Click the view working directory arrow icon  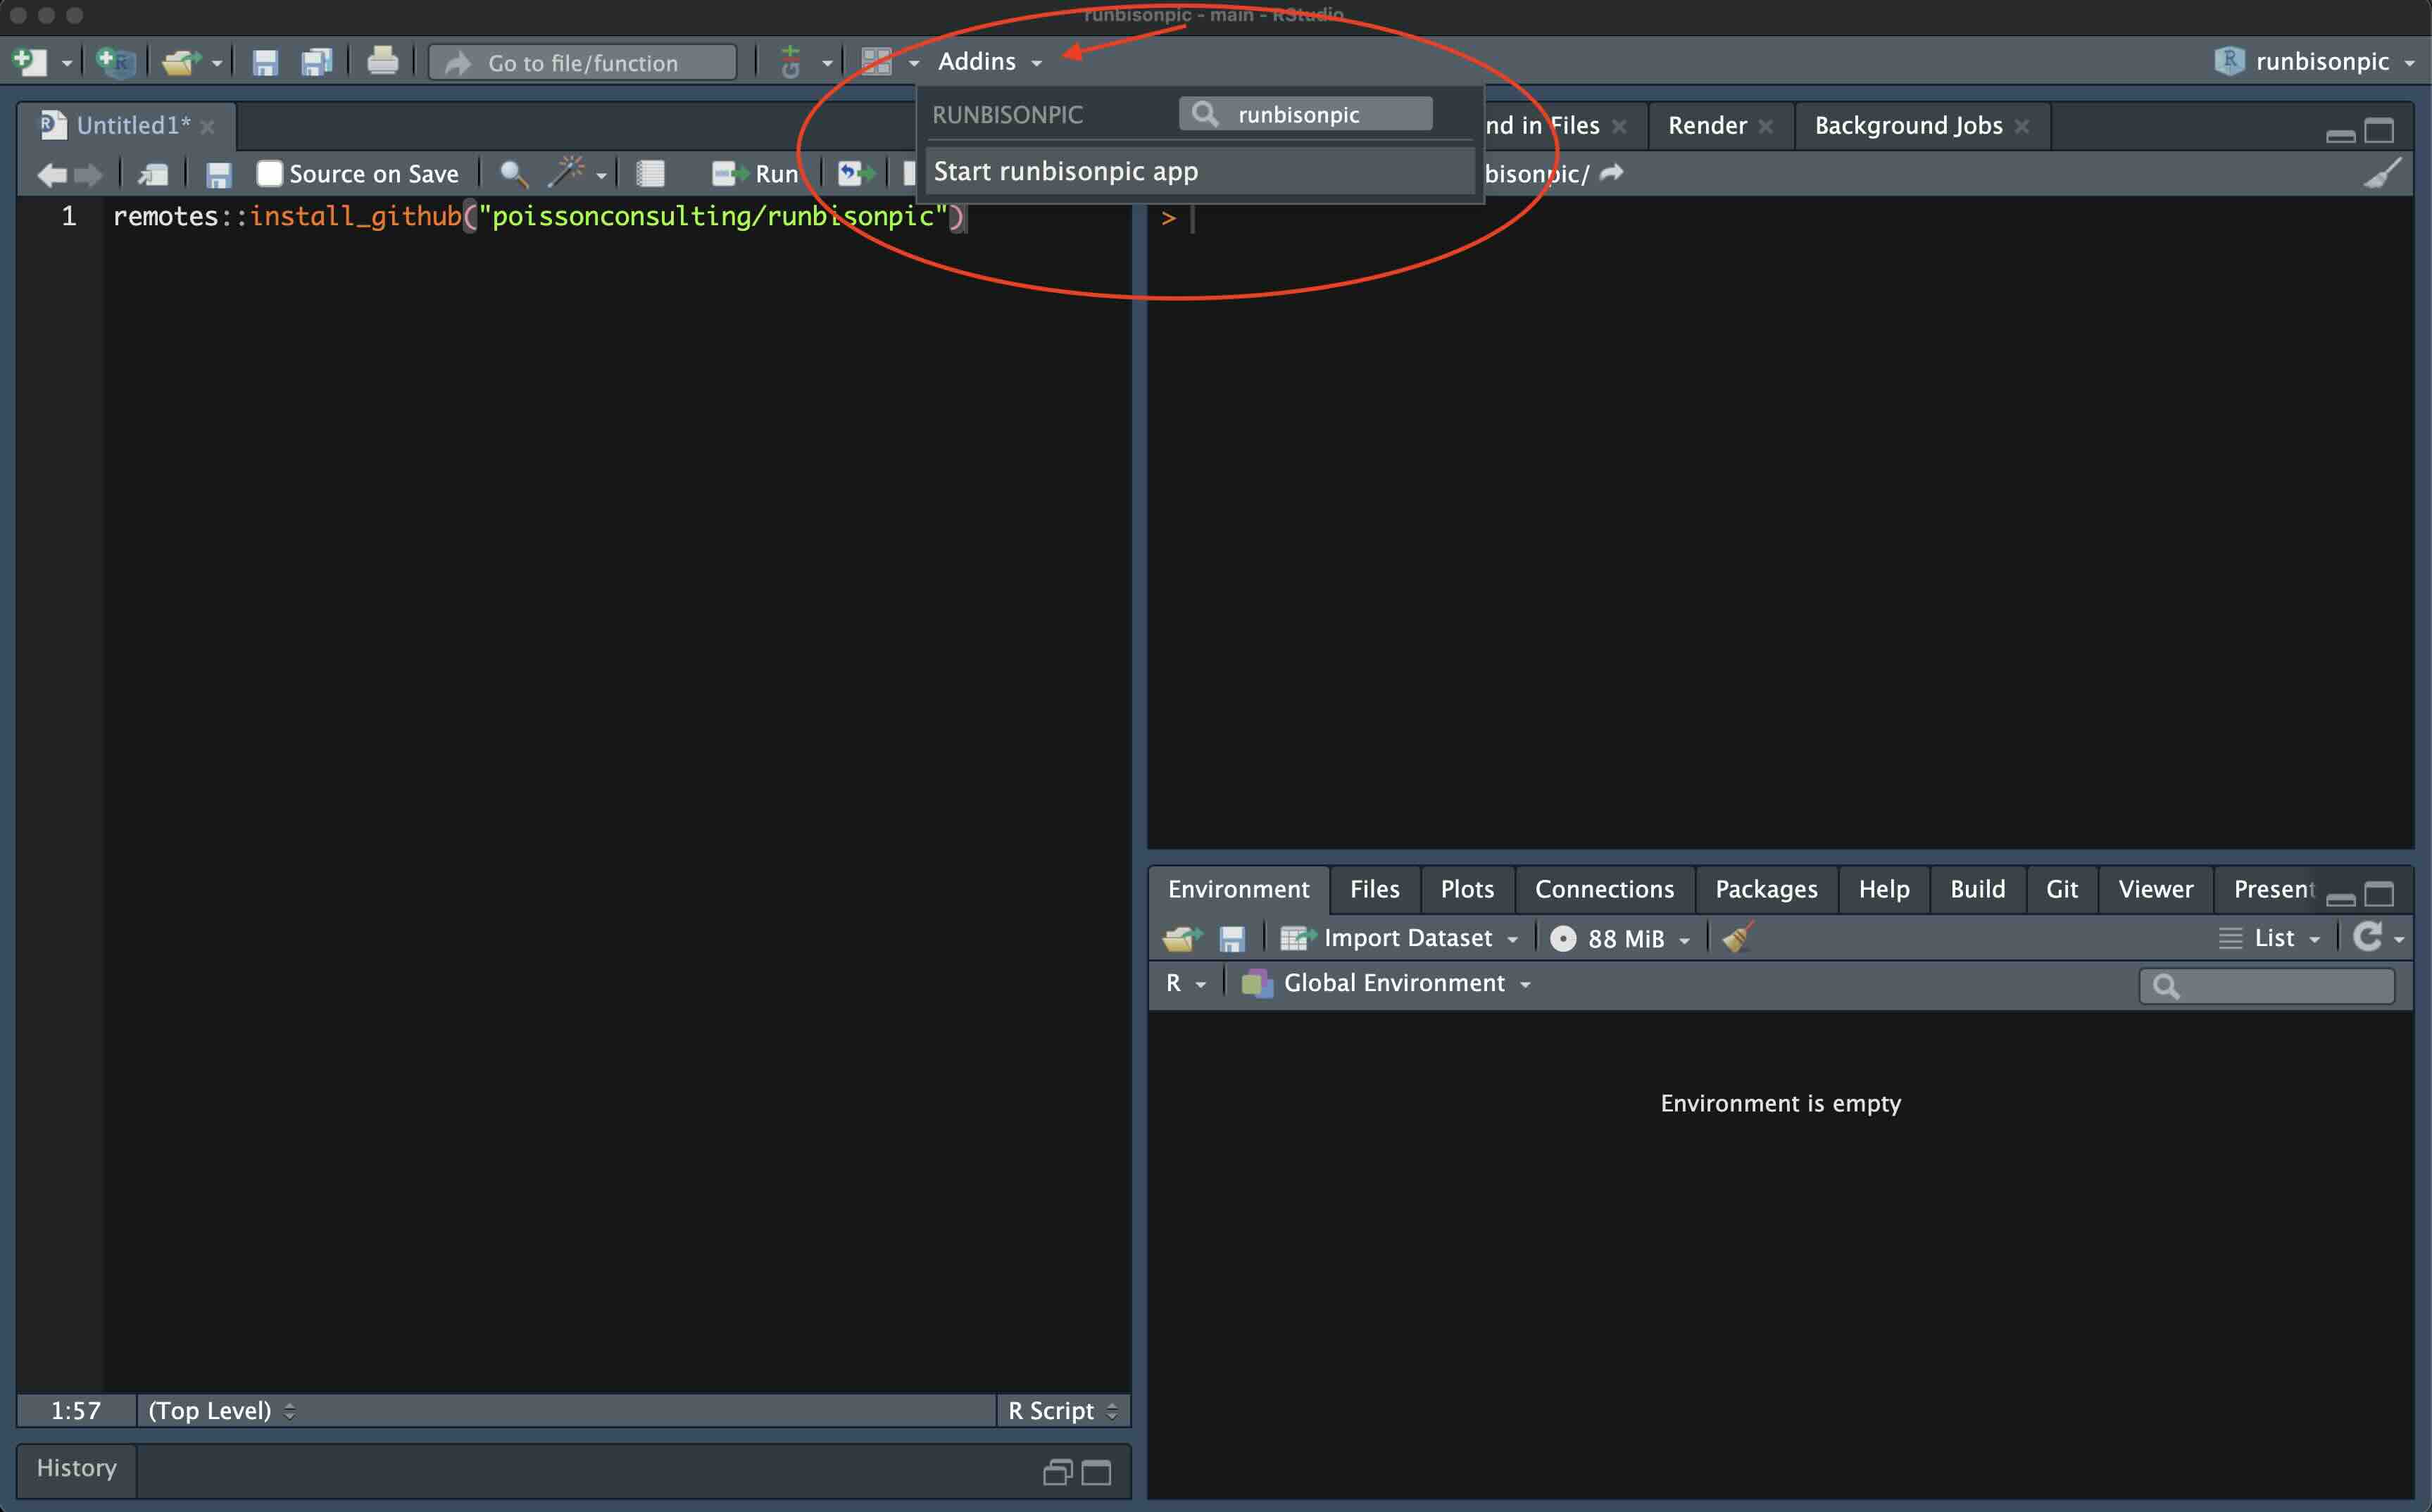click(x=1611, y=172)
